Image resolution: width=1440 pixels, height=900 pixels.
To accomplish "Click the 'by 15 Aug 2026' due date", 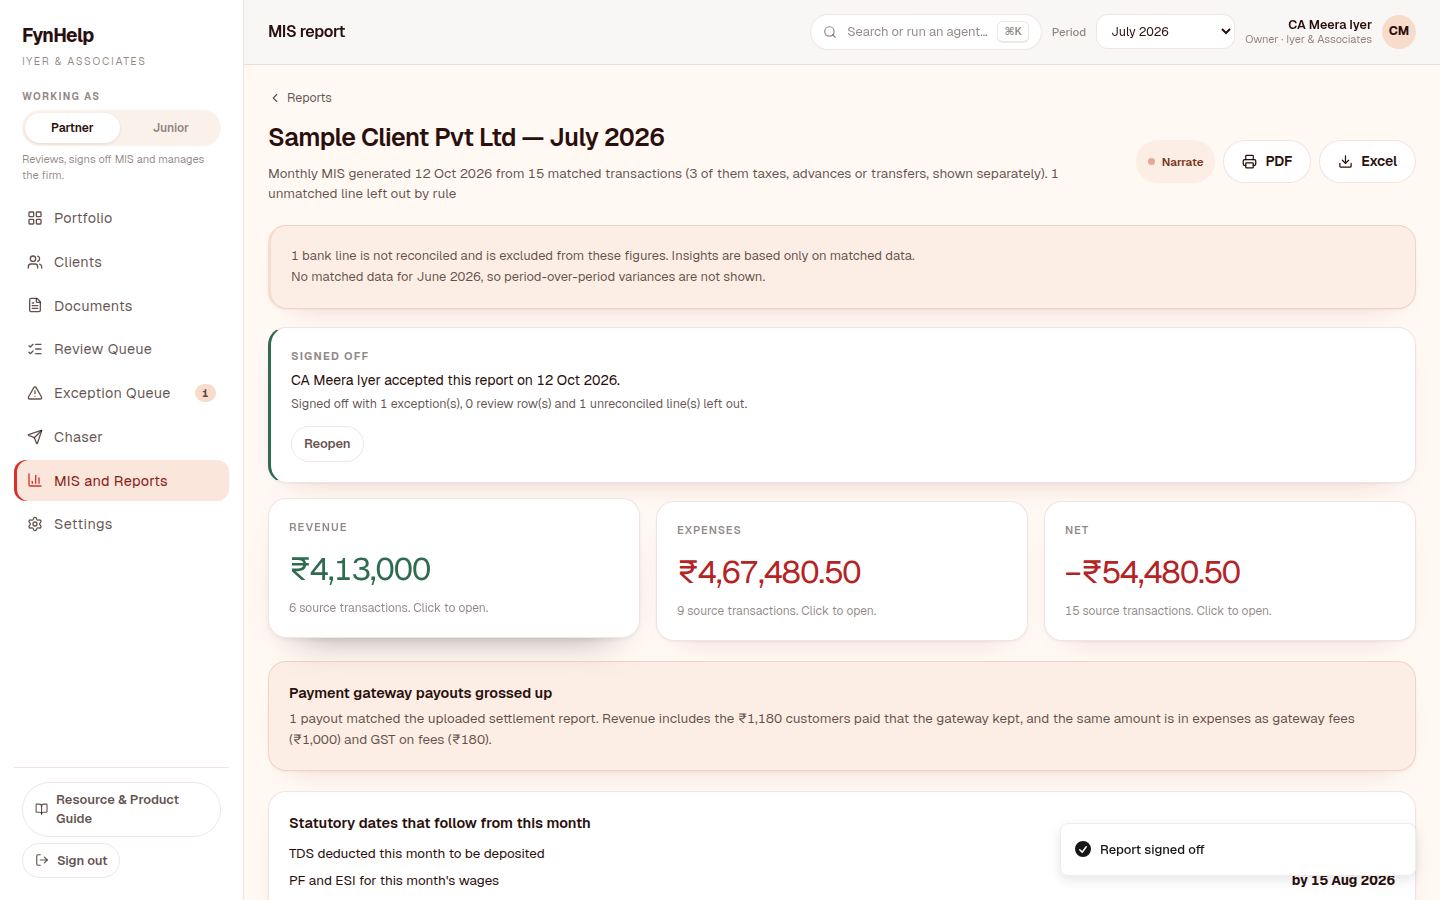I will [1343, 880].
